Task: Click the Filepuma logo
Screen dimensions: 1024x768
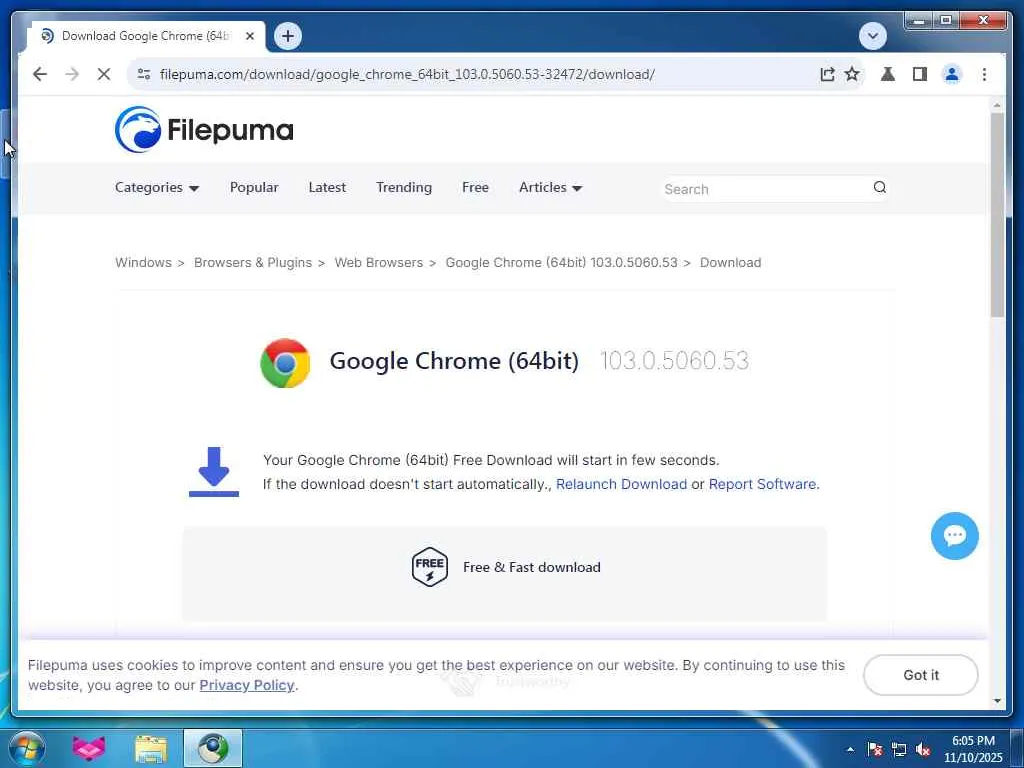Action: coord(204,129)
